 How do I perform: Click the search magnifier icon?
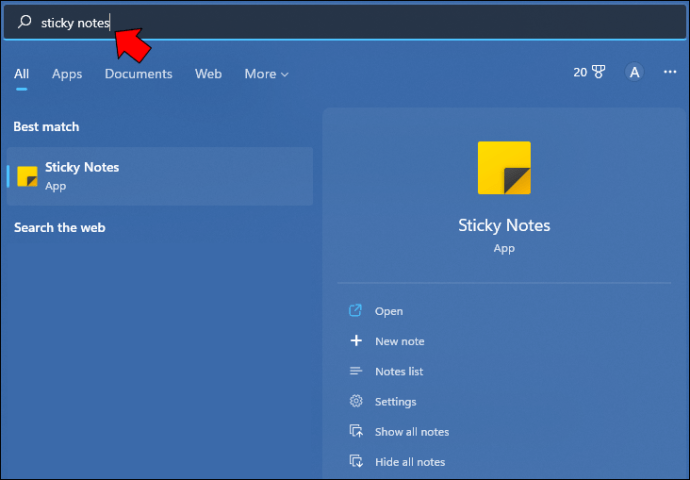point(25,22)
